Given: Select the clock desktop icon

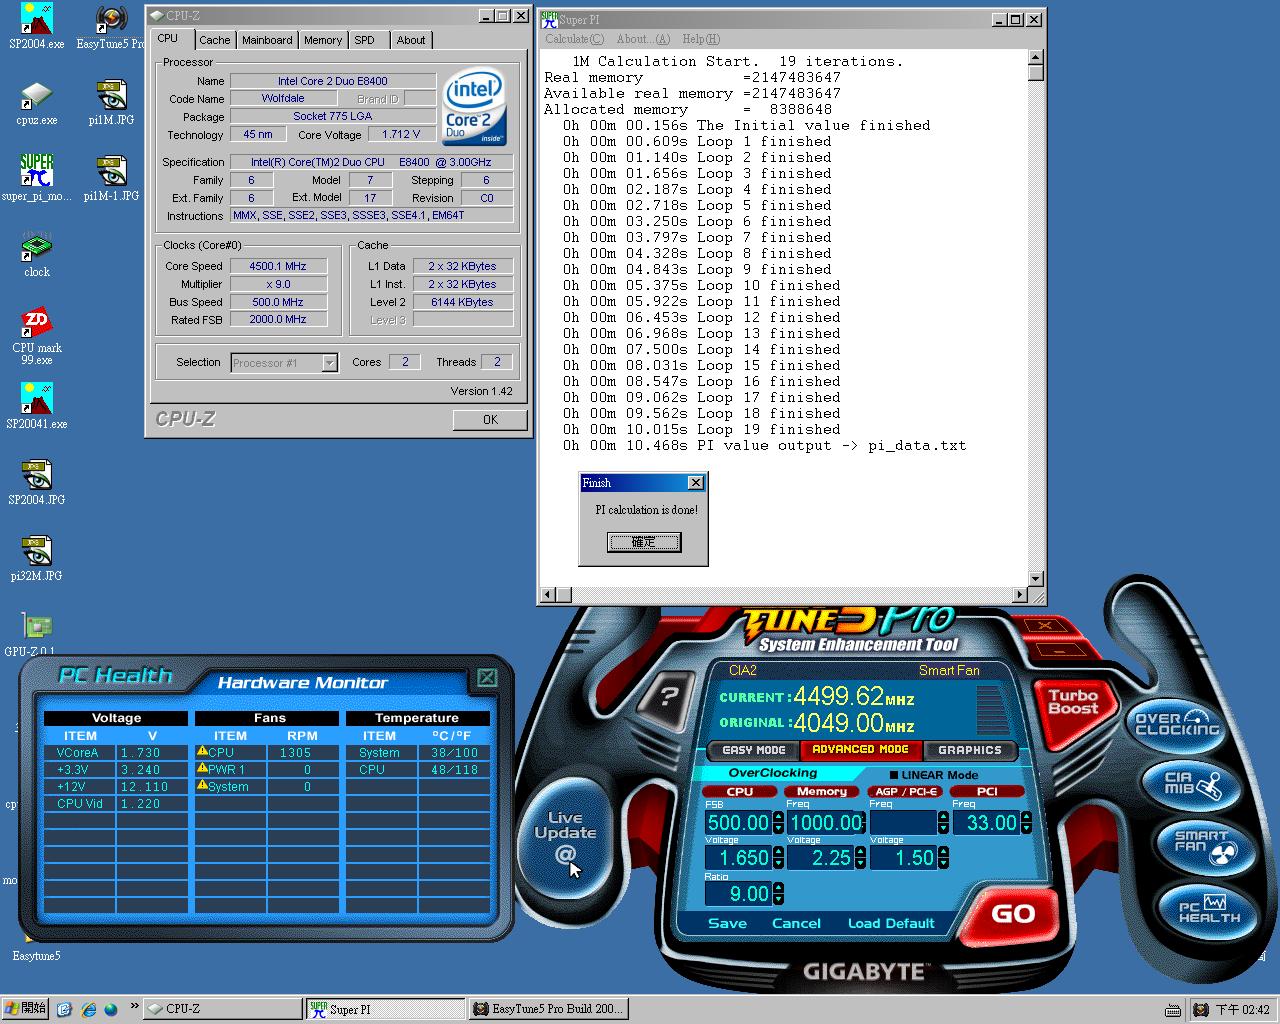Looking at the screenshot, I should [x=37, y=254].
